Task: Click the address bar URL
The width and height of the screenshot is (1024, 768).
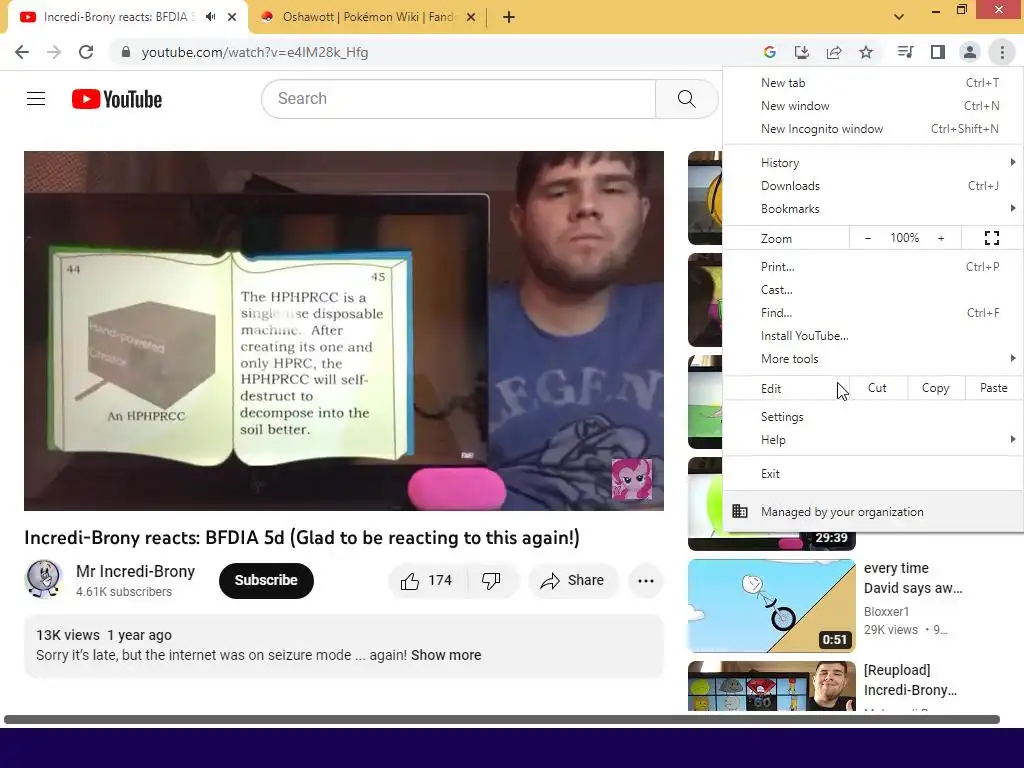Action: [x=255, y=52]
